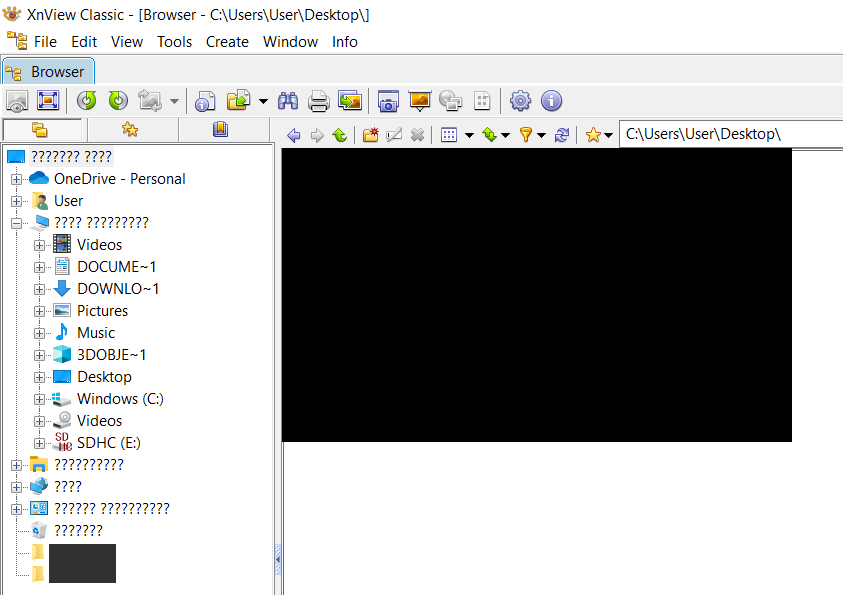Start the slideshow tool
The height and width of the screenshot is (595, 843).
coord(419,101)
